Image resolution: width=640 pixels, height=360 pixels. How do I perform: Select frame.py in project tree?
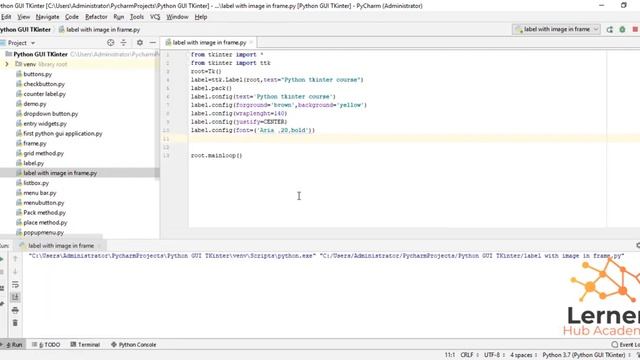[x=35, y=143]
